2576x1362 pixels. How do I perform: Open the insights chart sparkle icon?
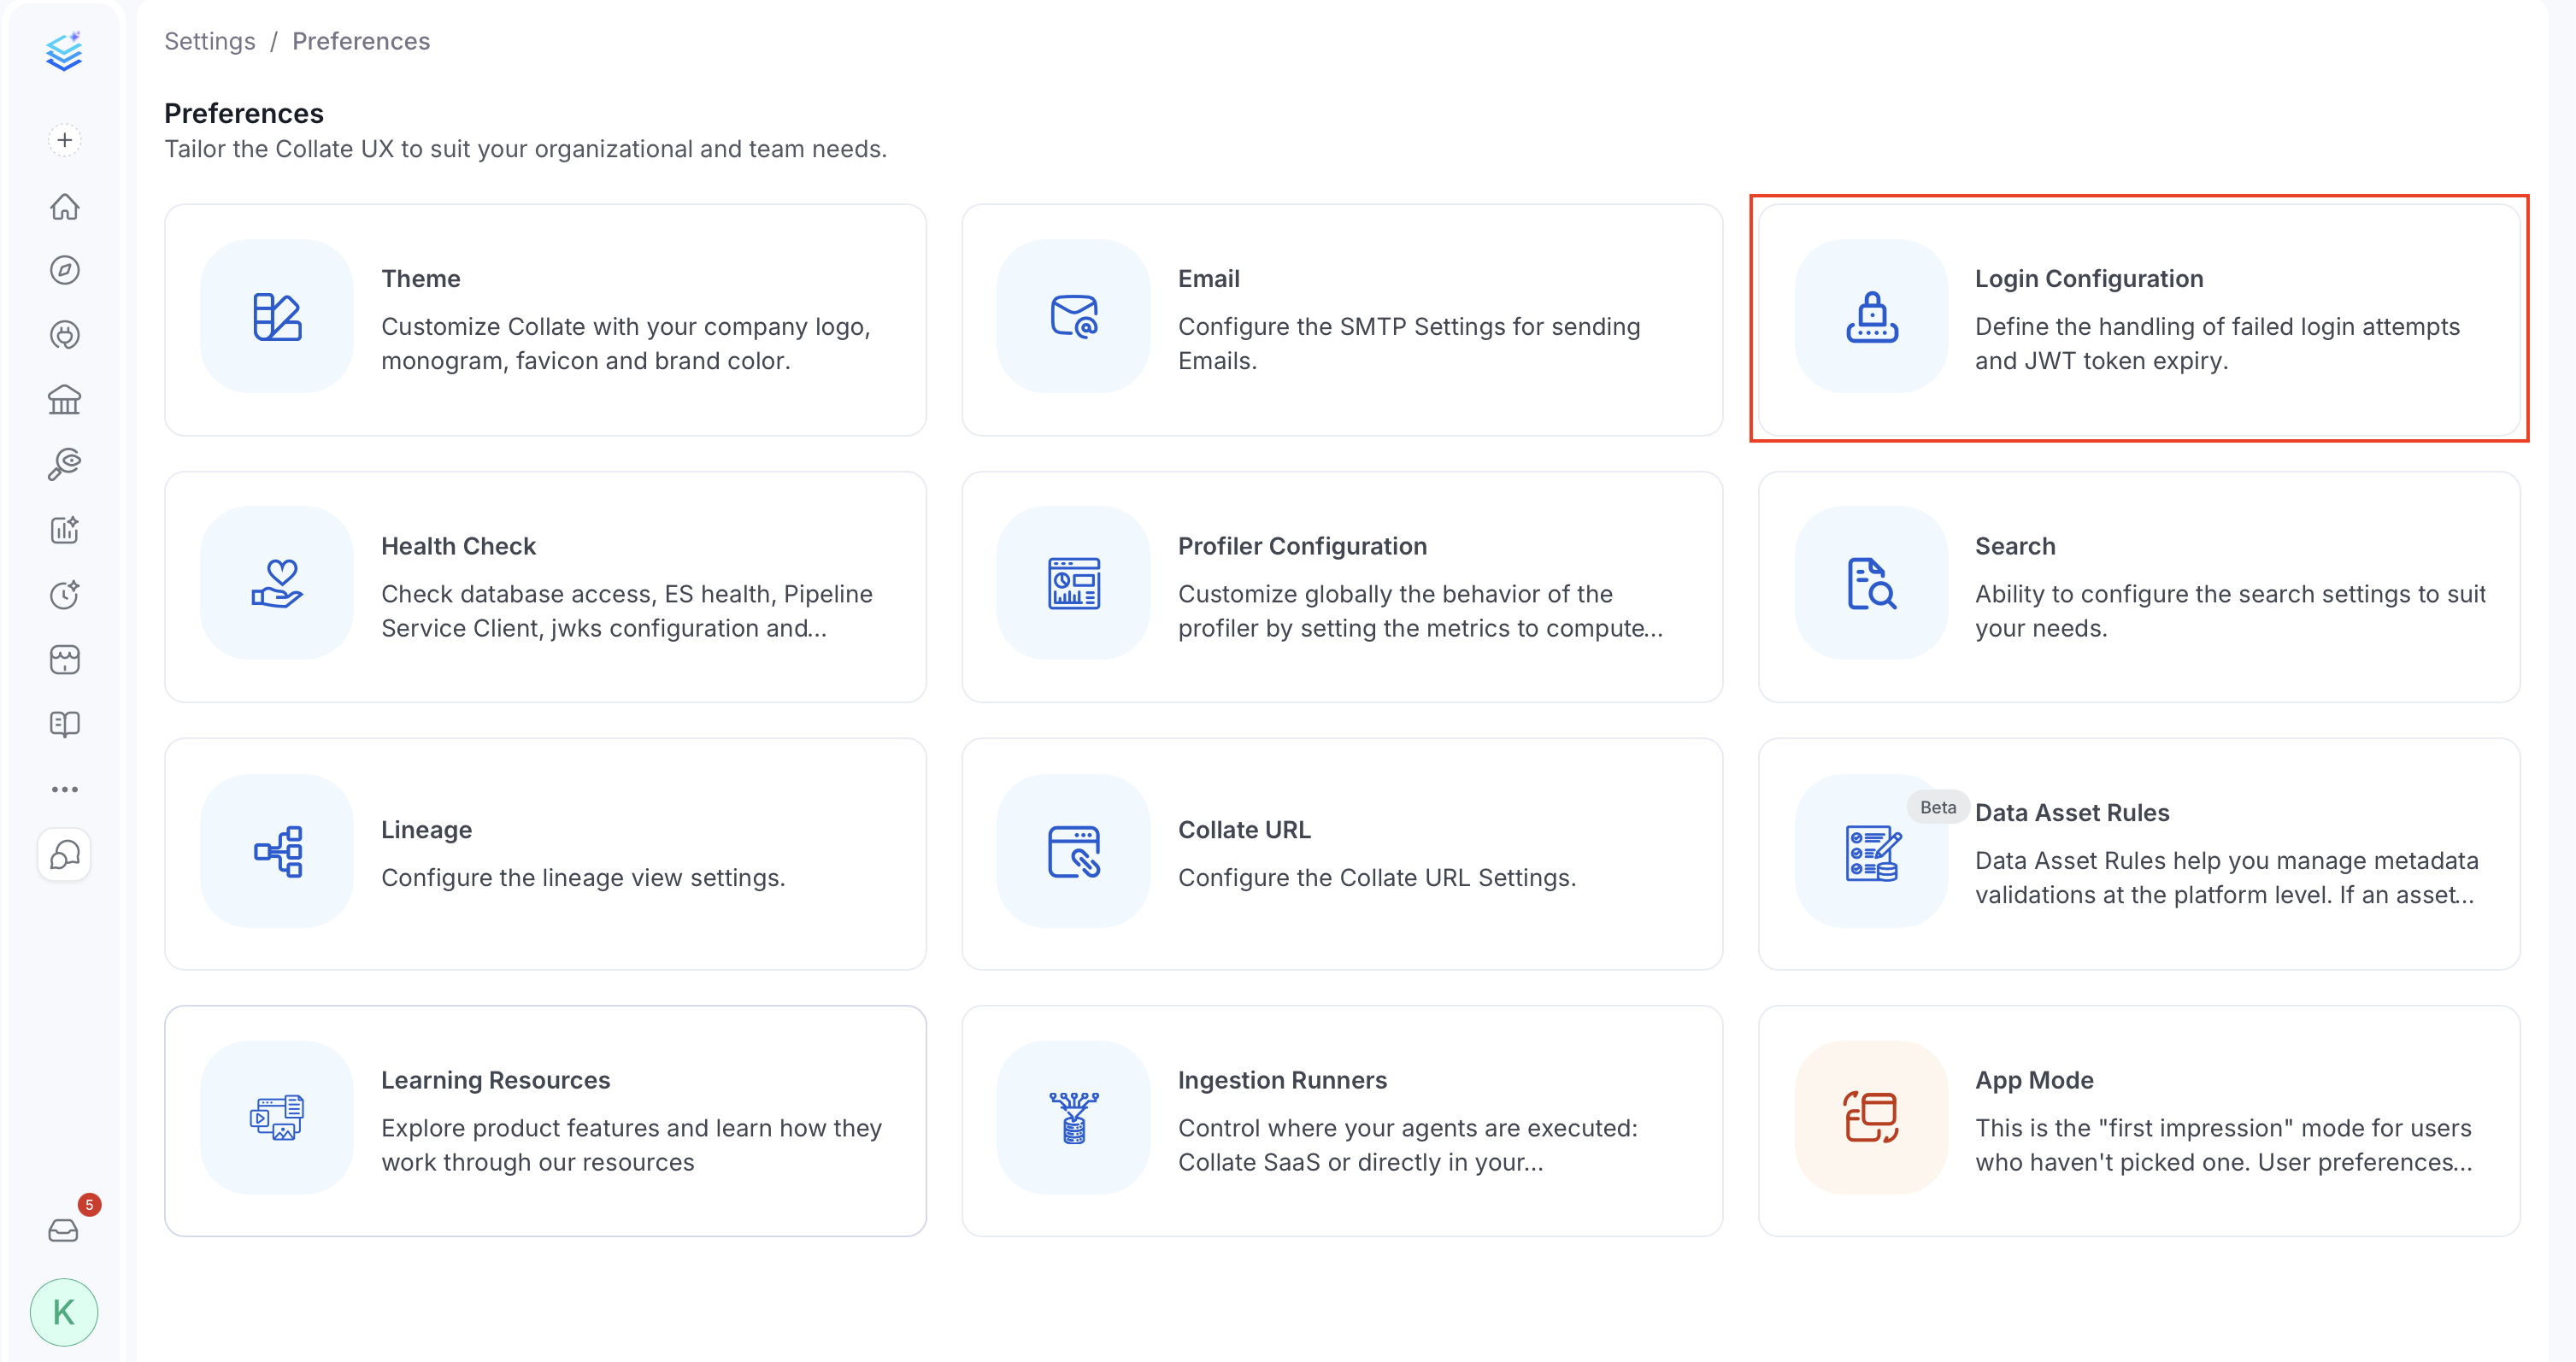pos(64,530)
